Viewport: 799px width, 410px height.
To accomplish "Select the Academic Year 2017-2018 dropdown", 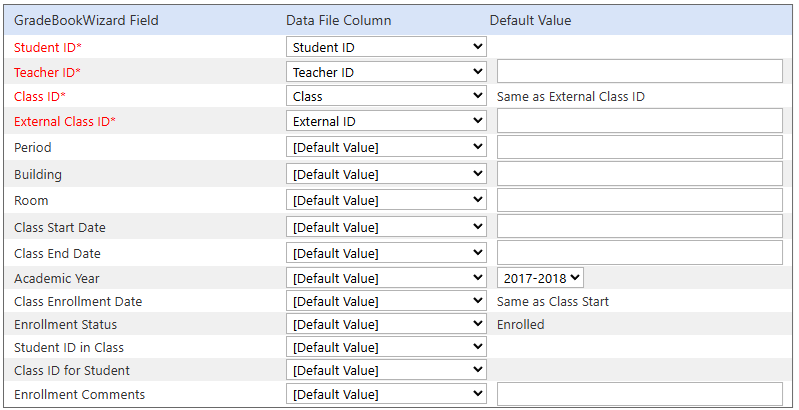I will coord(540,278).
